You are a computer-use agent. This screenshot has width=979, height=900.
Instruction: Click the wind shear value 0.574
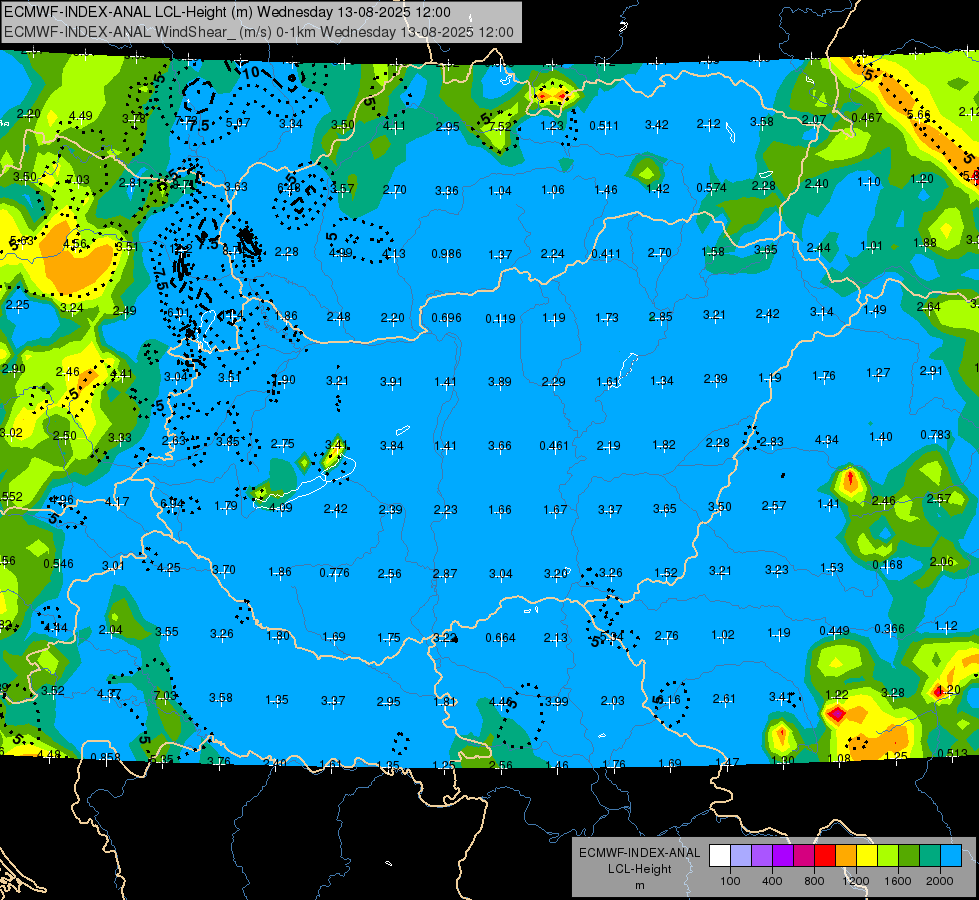(711, 187)
